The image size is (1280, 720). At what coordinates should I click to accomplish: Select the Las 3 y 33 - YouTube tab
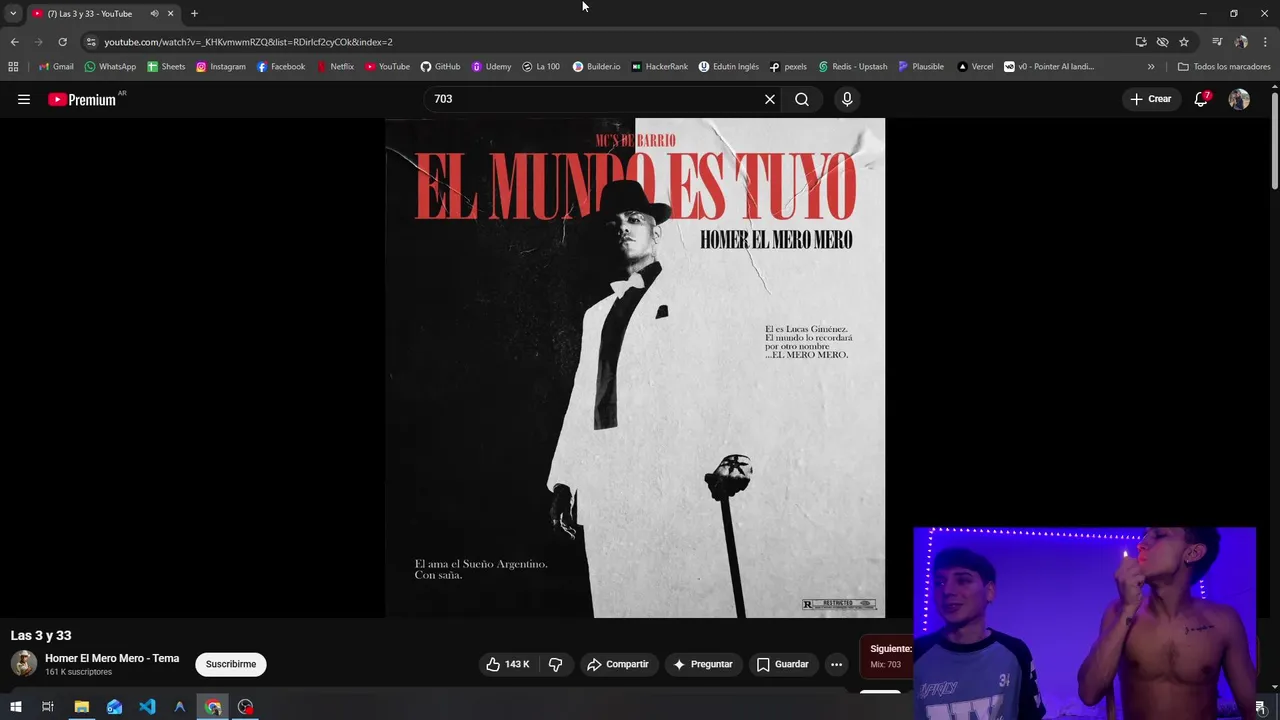(x=102, y=13)
